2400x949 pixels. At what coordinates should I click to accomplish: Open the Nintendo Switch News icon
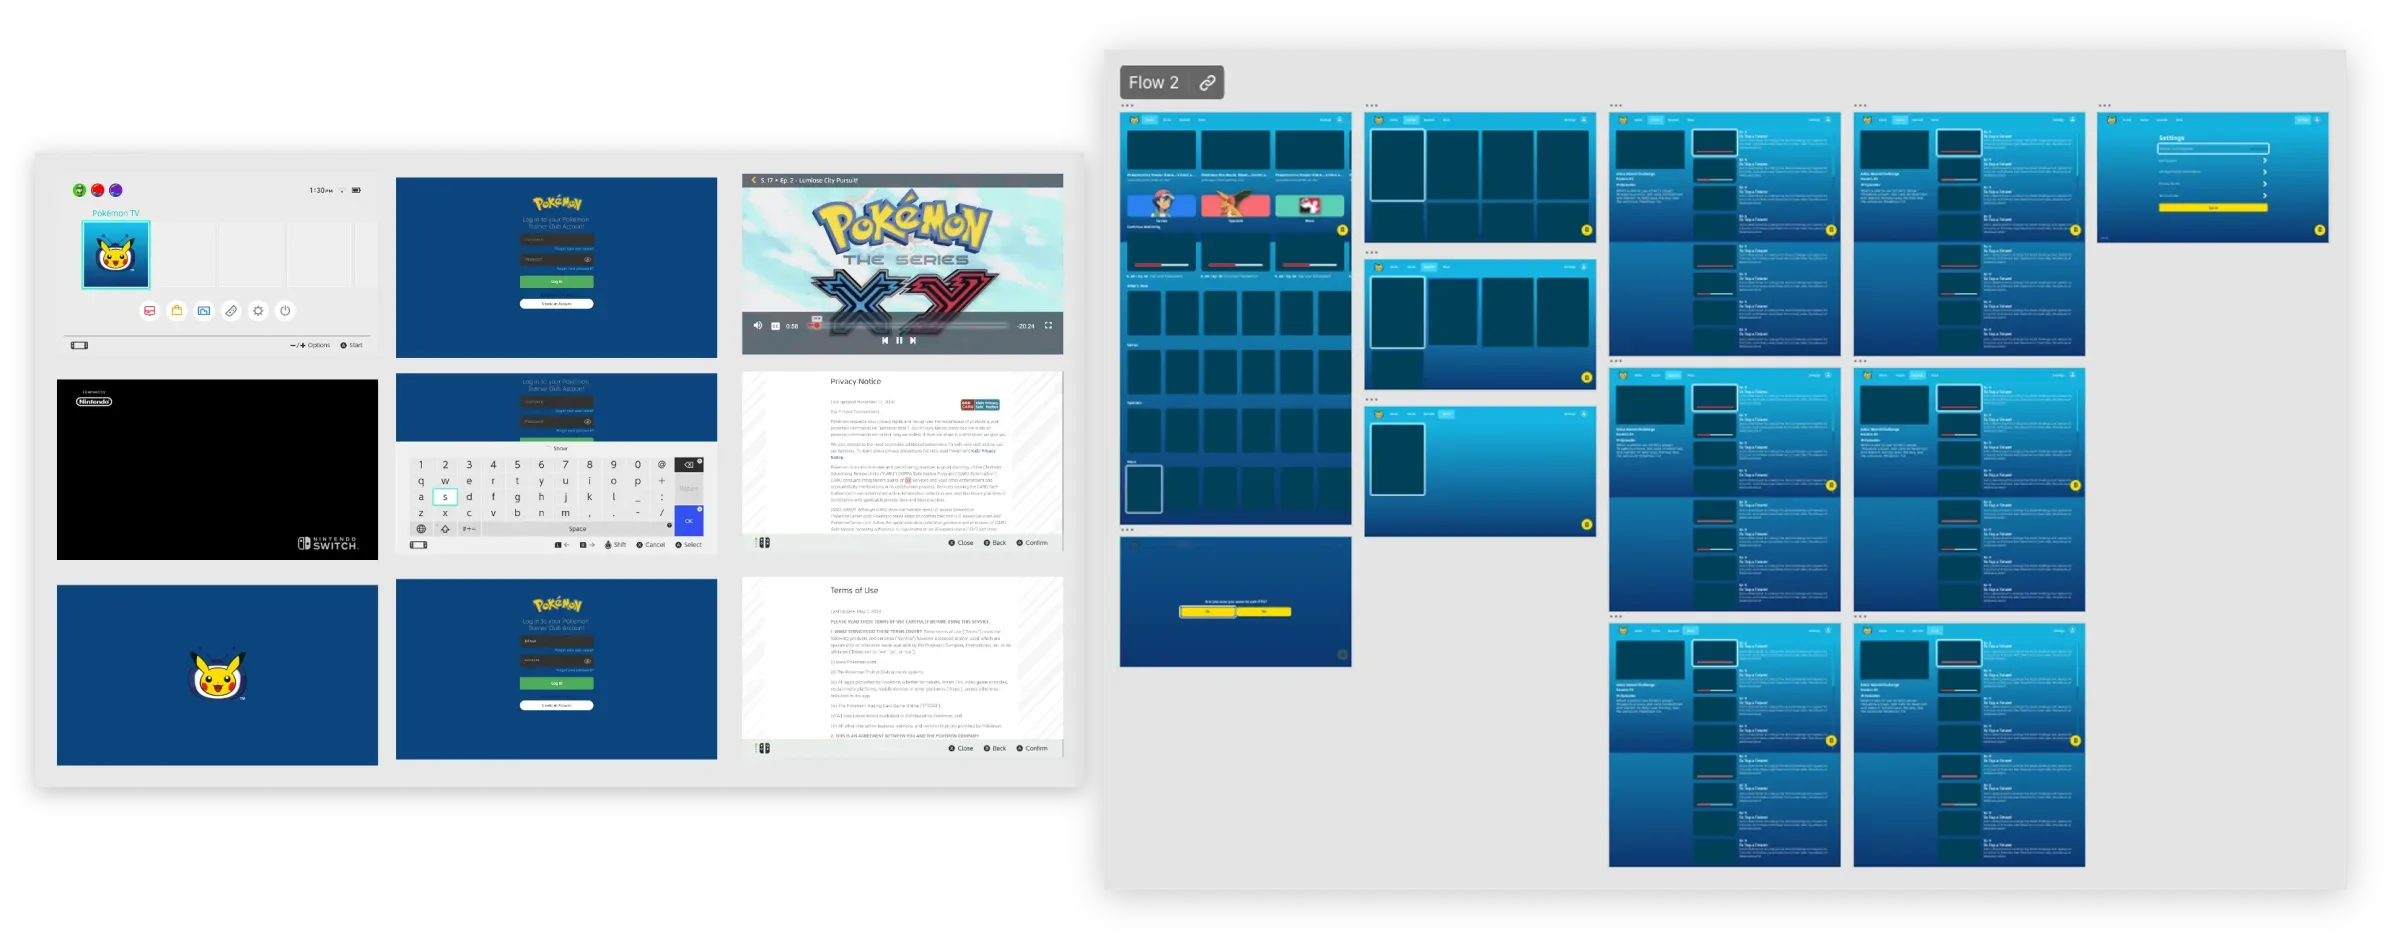(x=149, y=311)
